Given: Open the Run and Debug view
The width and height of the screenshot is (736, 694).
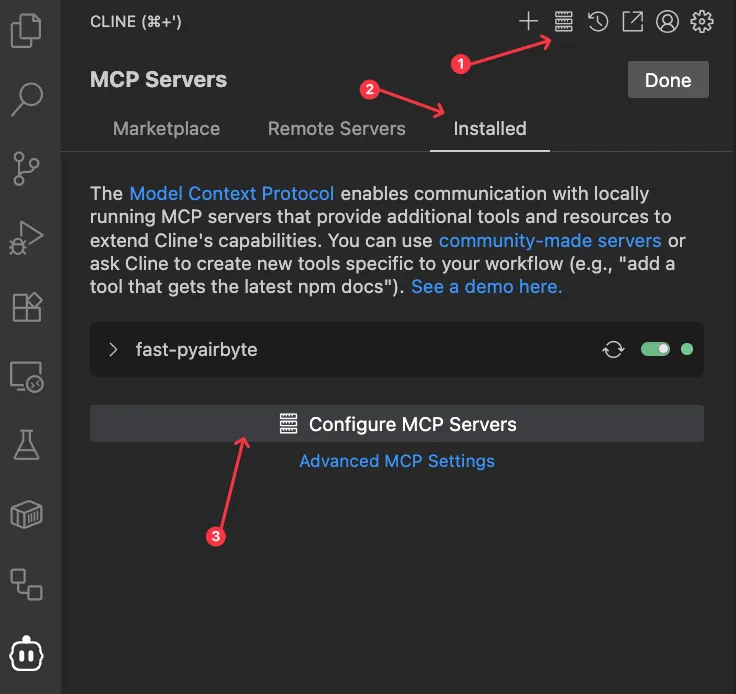Looking at the screenshot, I should [26, 237].
